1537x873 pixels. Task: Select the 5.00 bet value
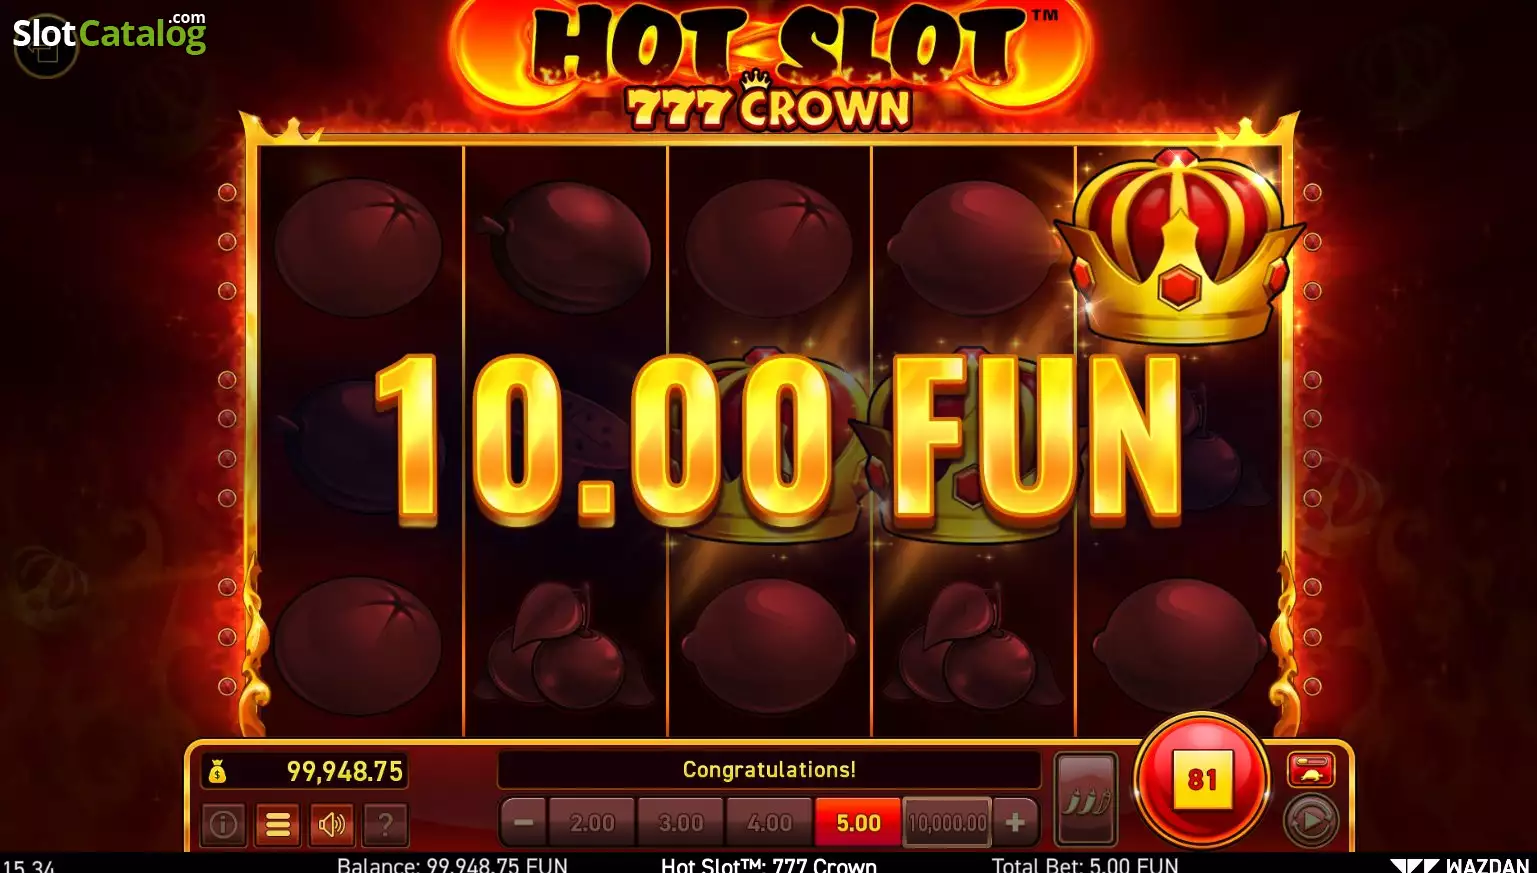(x=858, y=823)
